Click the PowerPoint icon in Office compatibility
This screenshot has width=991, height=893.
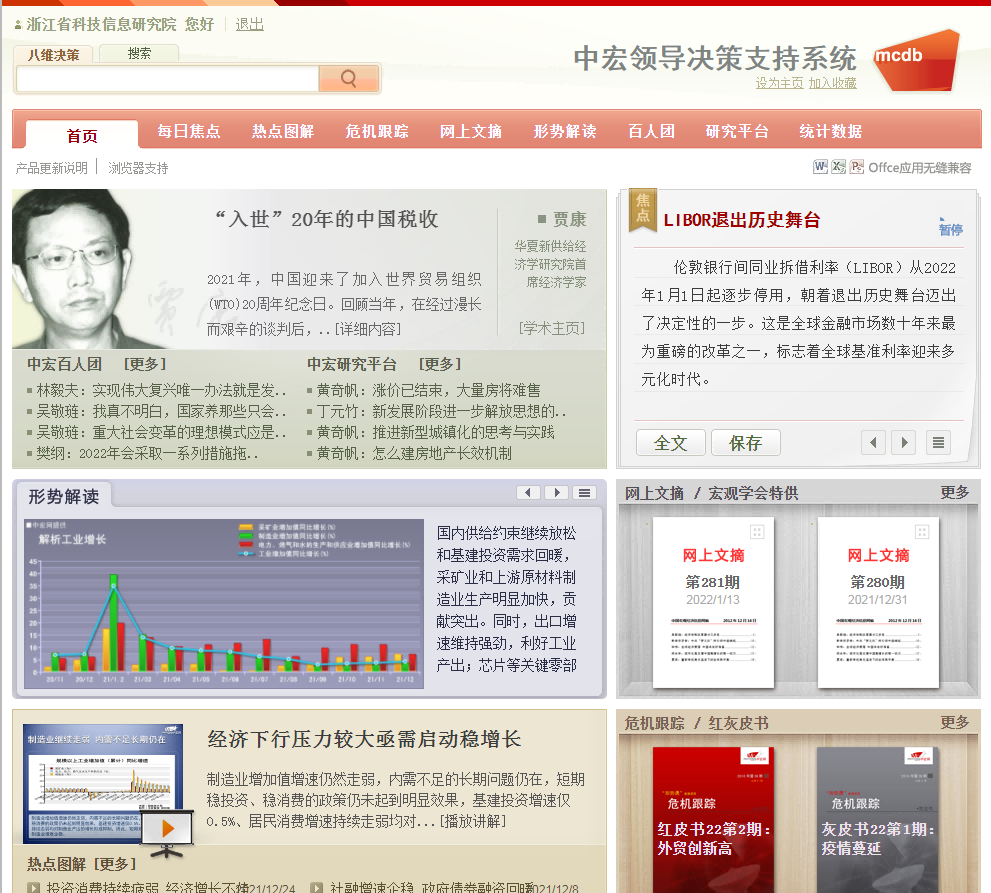[856, 167]
